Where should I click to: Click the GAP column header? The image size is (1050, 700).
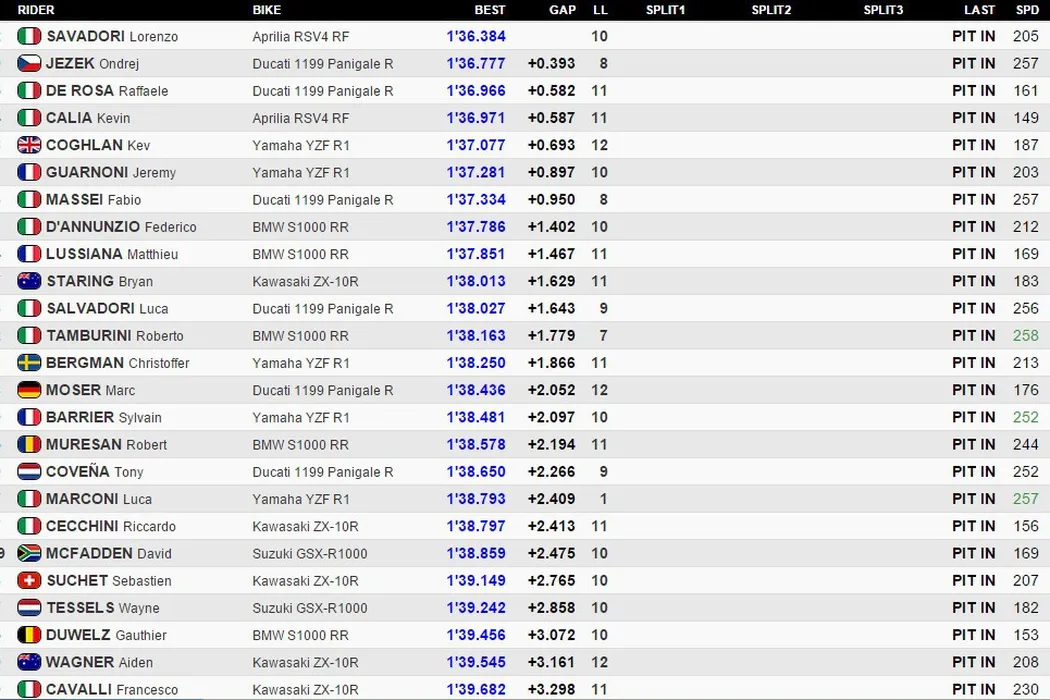562,10
